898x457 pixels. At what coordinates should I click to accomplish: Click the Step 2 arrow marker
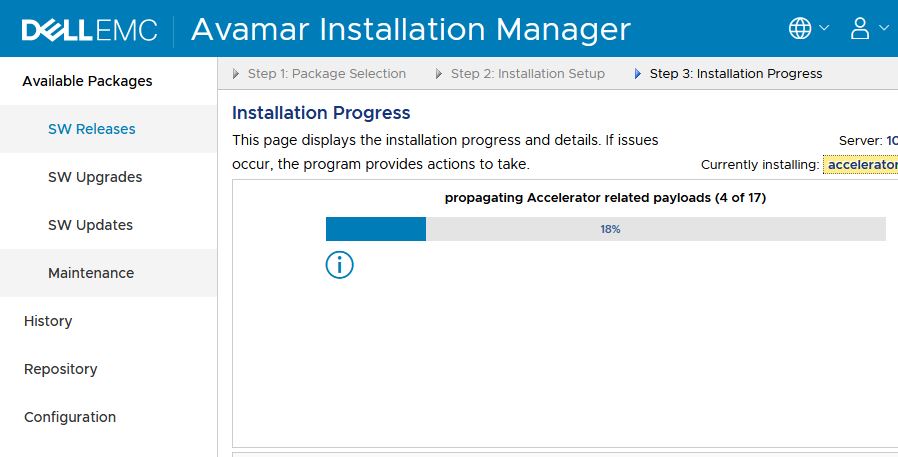[440, 73]
